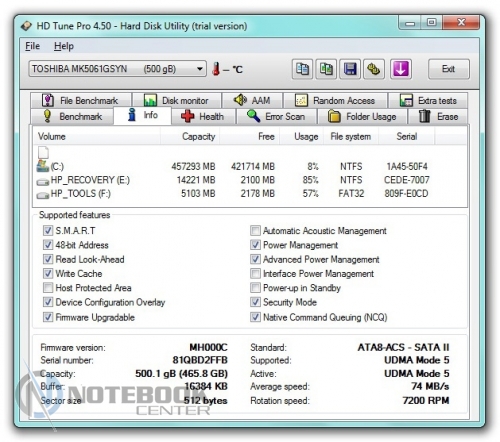
Task: Toggle Native Command Queuing (NCQ) checkbox
Action: [x=255, y=317]
